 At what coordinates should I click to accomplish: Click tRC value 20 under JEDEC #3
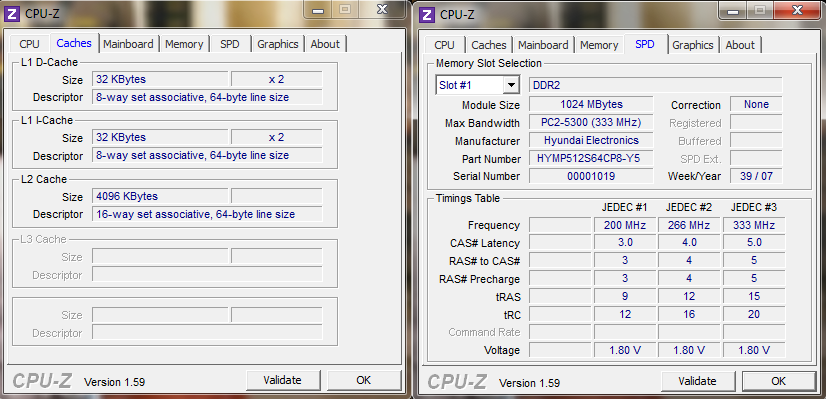754,314
